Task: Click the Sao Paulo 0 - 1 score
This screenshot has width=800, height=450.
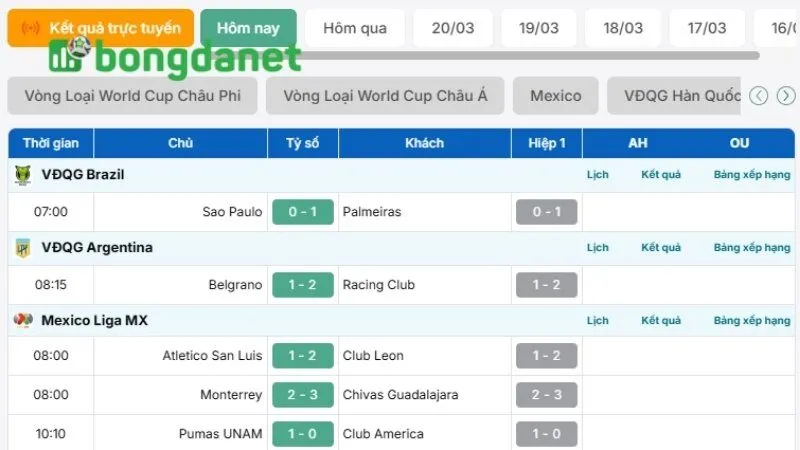Action: tap(303, 212)
